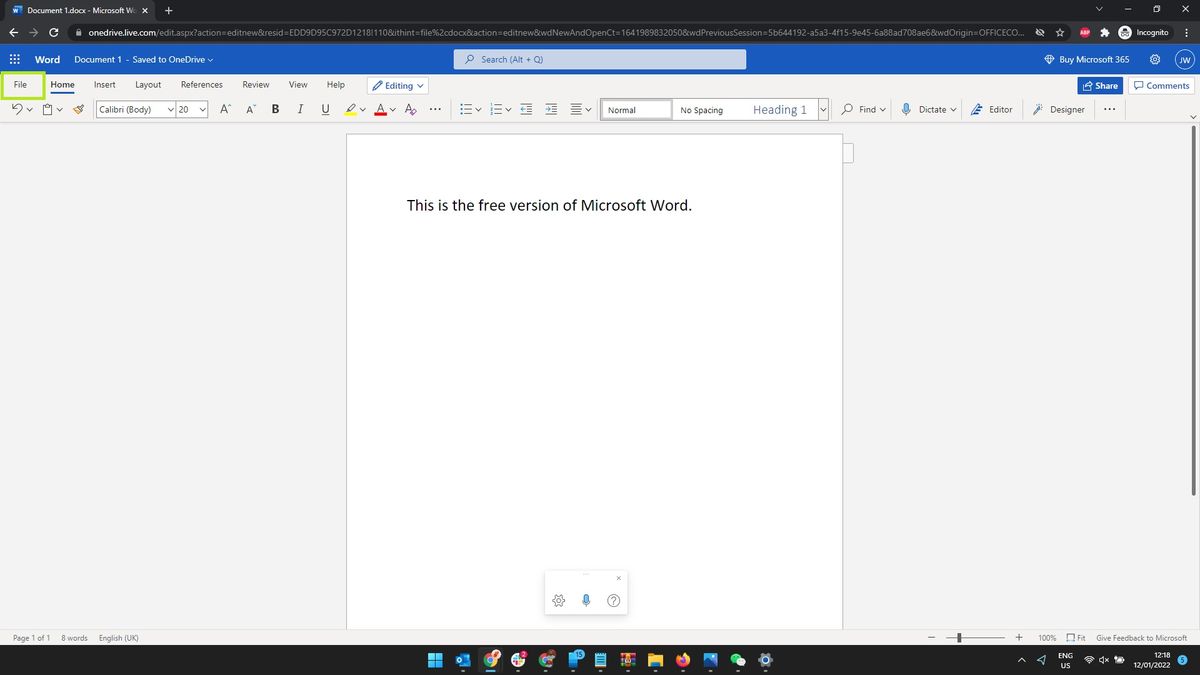
Task: Clear formatting with the eraser A icon
Action: point(410,110)
